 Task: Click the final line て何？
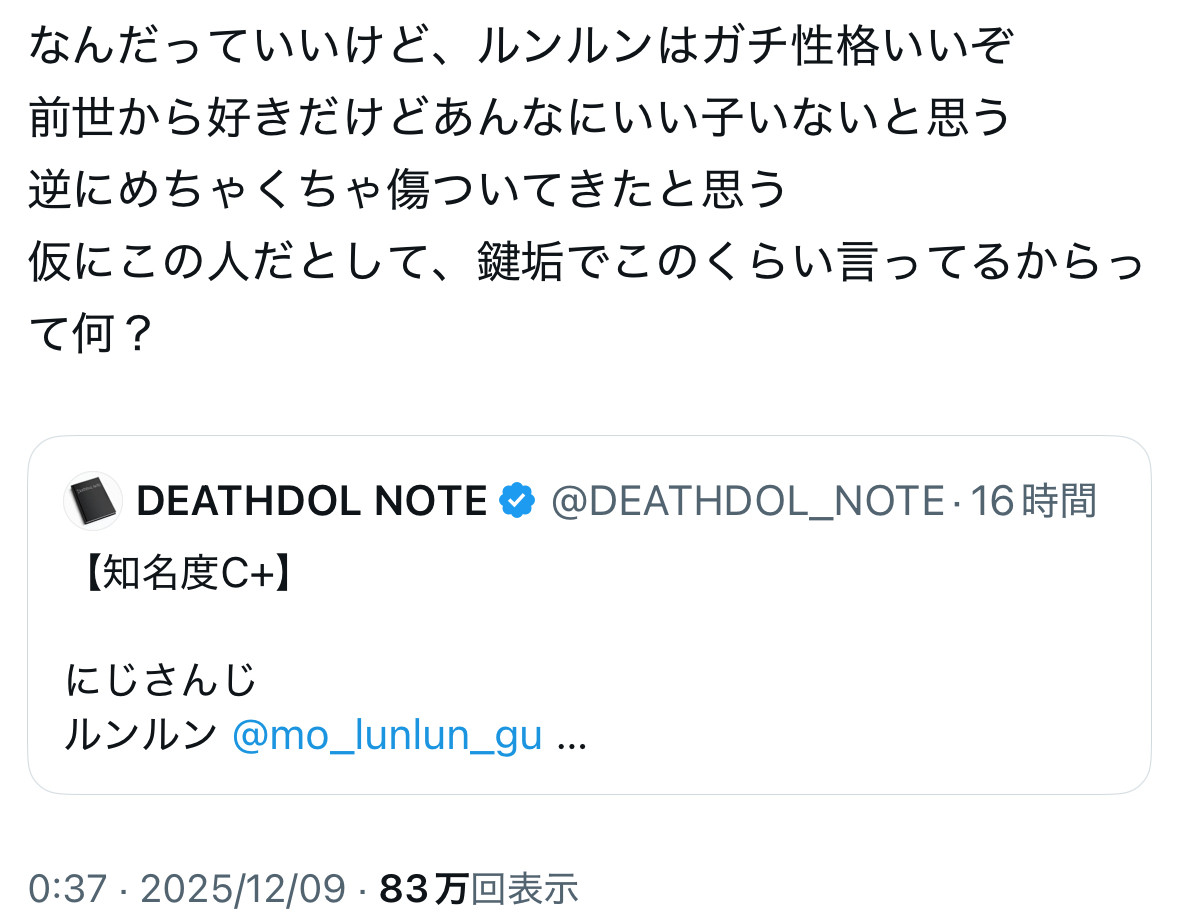pyautogui.click(x=90, y=335)
